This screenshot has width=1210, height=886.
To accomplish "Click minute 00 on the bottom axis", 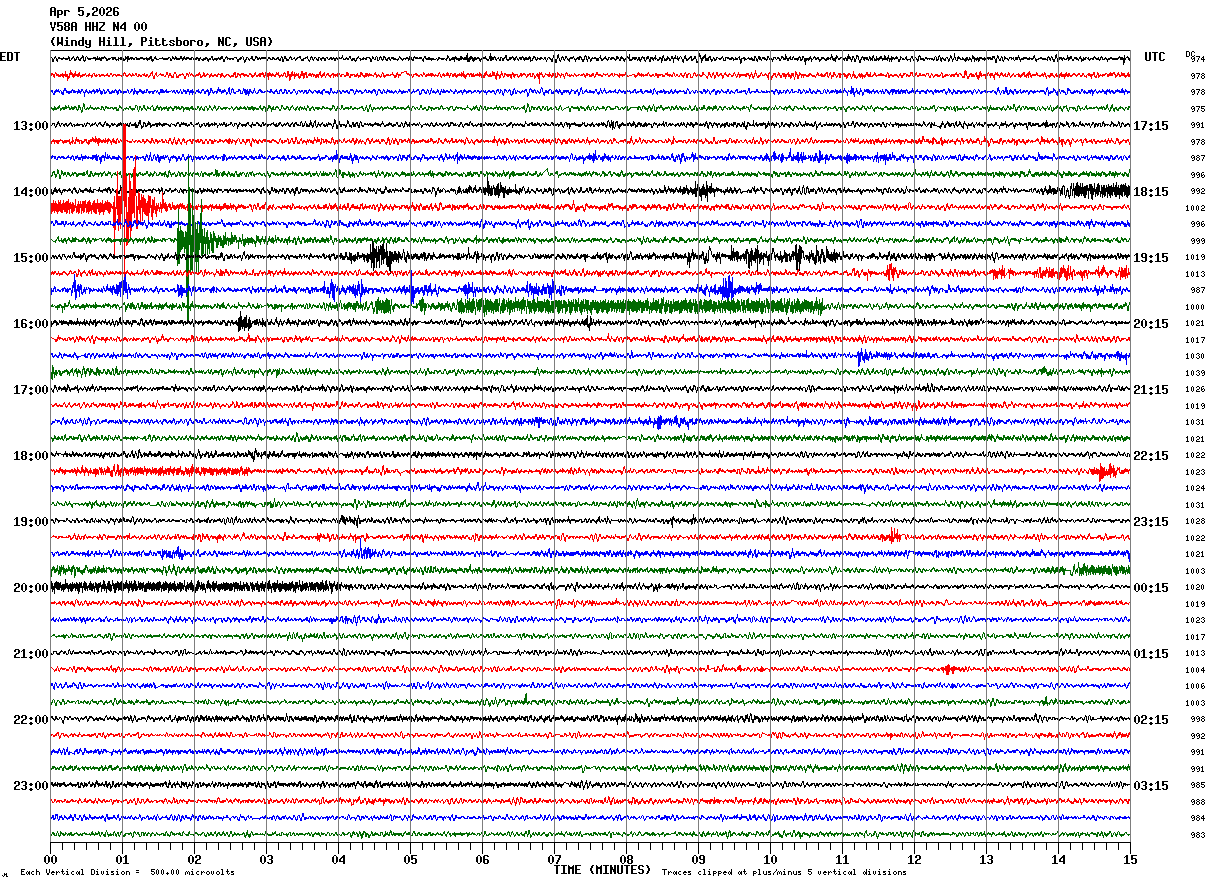I will coord(50,859).
